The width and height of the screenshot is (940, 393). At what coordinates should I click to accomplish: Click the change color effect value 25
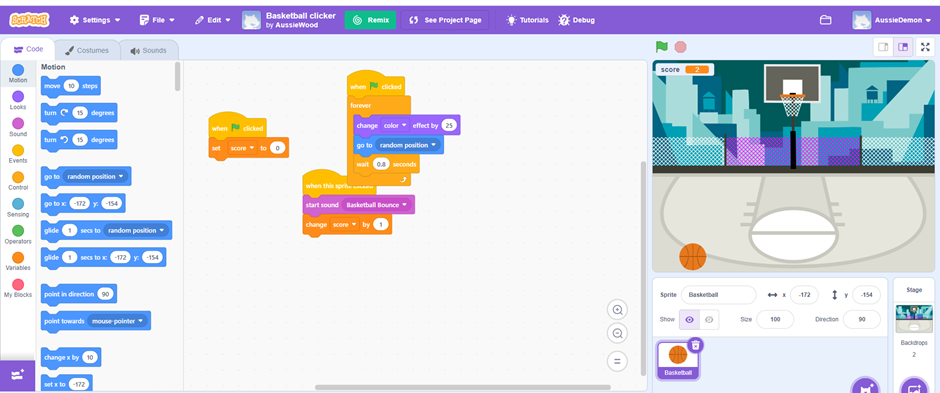(x=448, y=126)
